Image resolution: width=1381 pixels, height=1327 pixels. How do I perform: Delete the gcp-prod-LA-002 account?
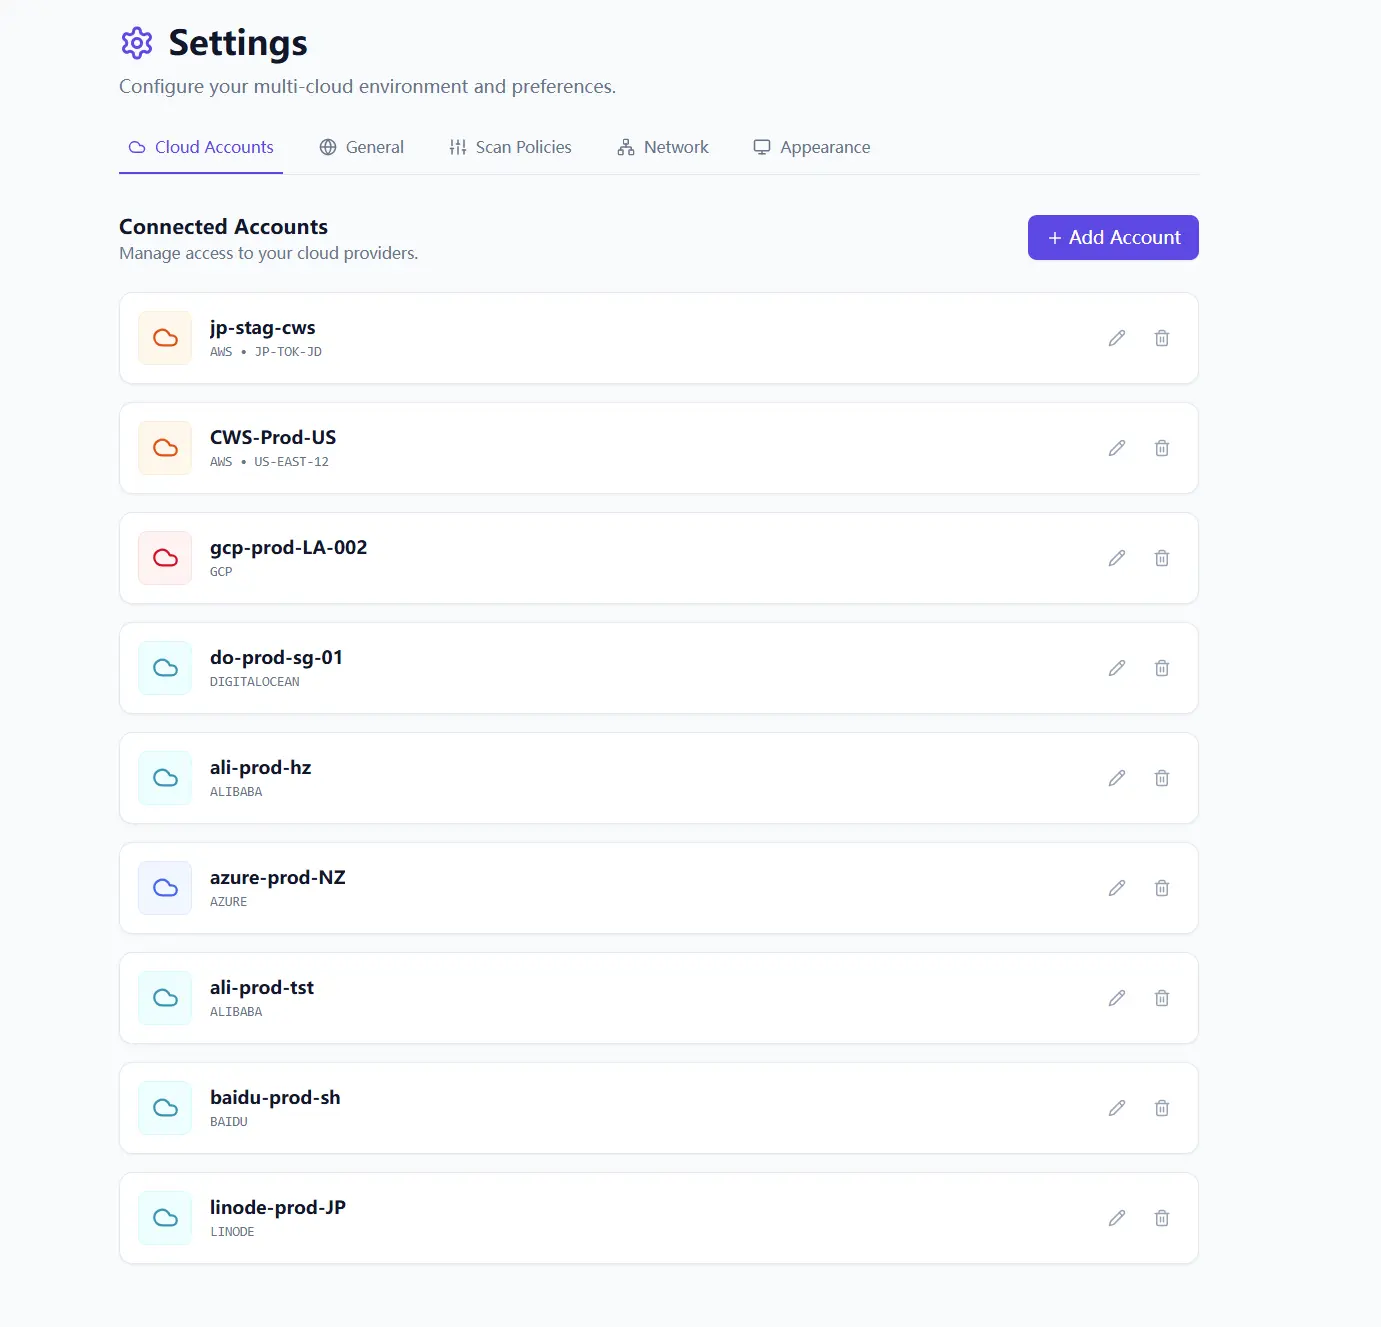pos(1162,558)
